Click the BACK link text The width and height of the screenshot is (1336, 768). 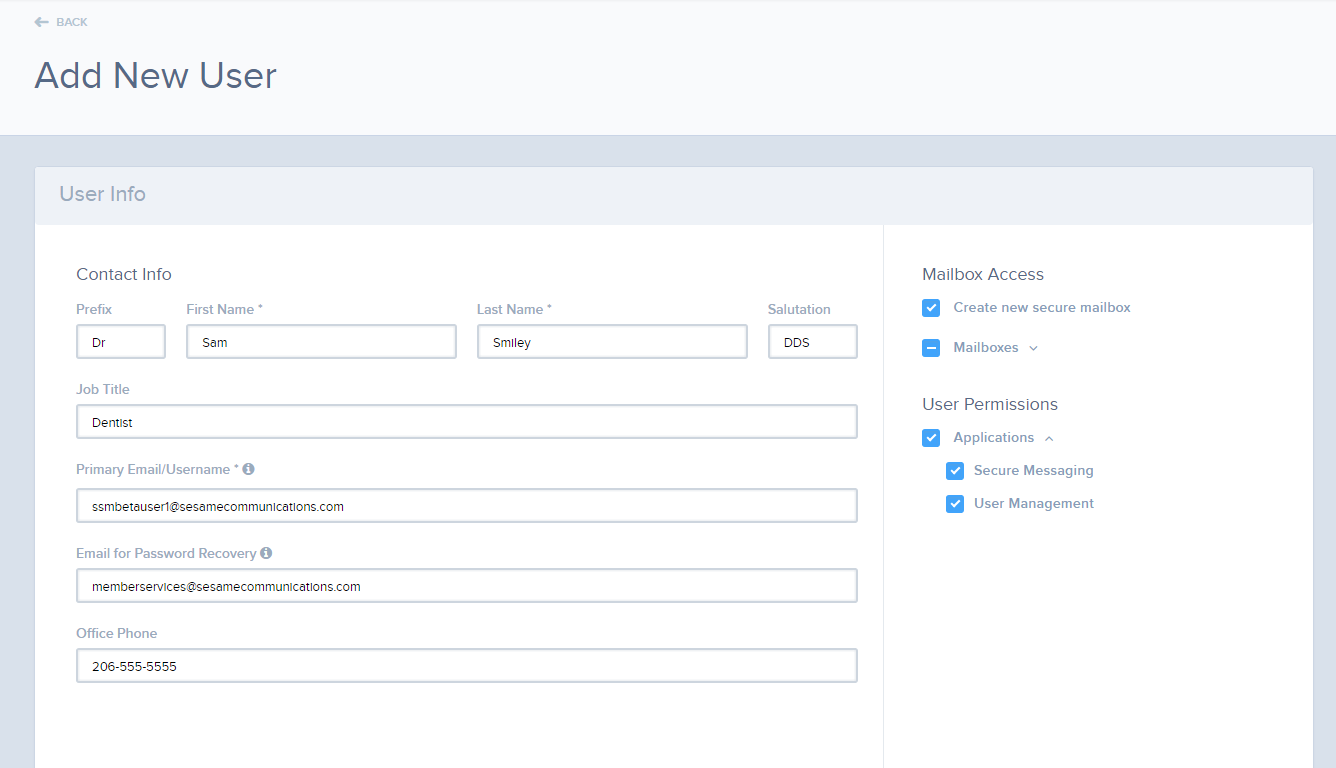72,22
